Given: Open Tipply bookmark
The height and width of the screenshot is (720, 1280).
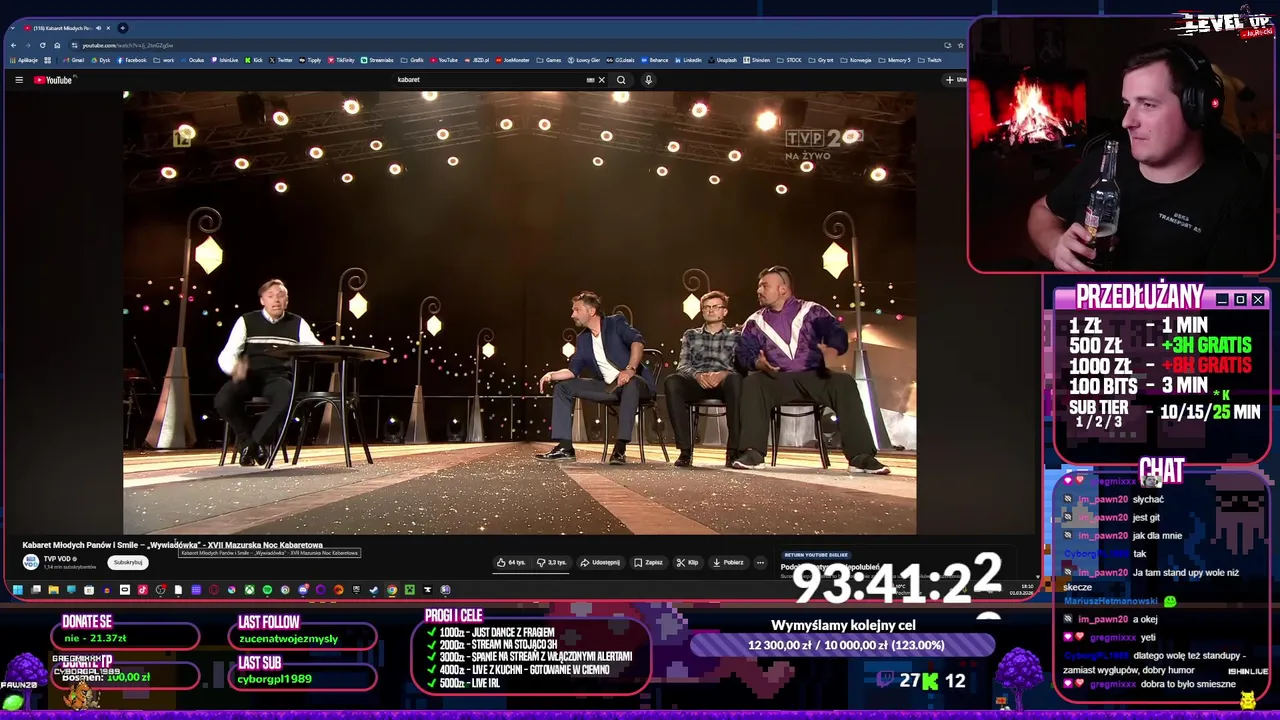Looking at the screenshot, I should 310,60.
